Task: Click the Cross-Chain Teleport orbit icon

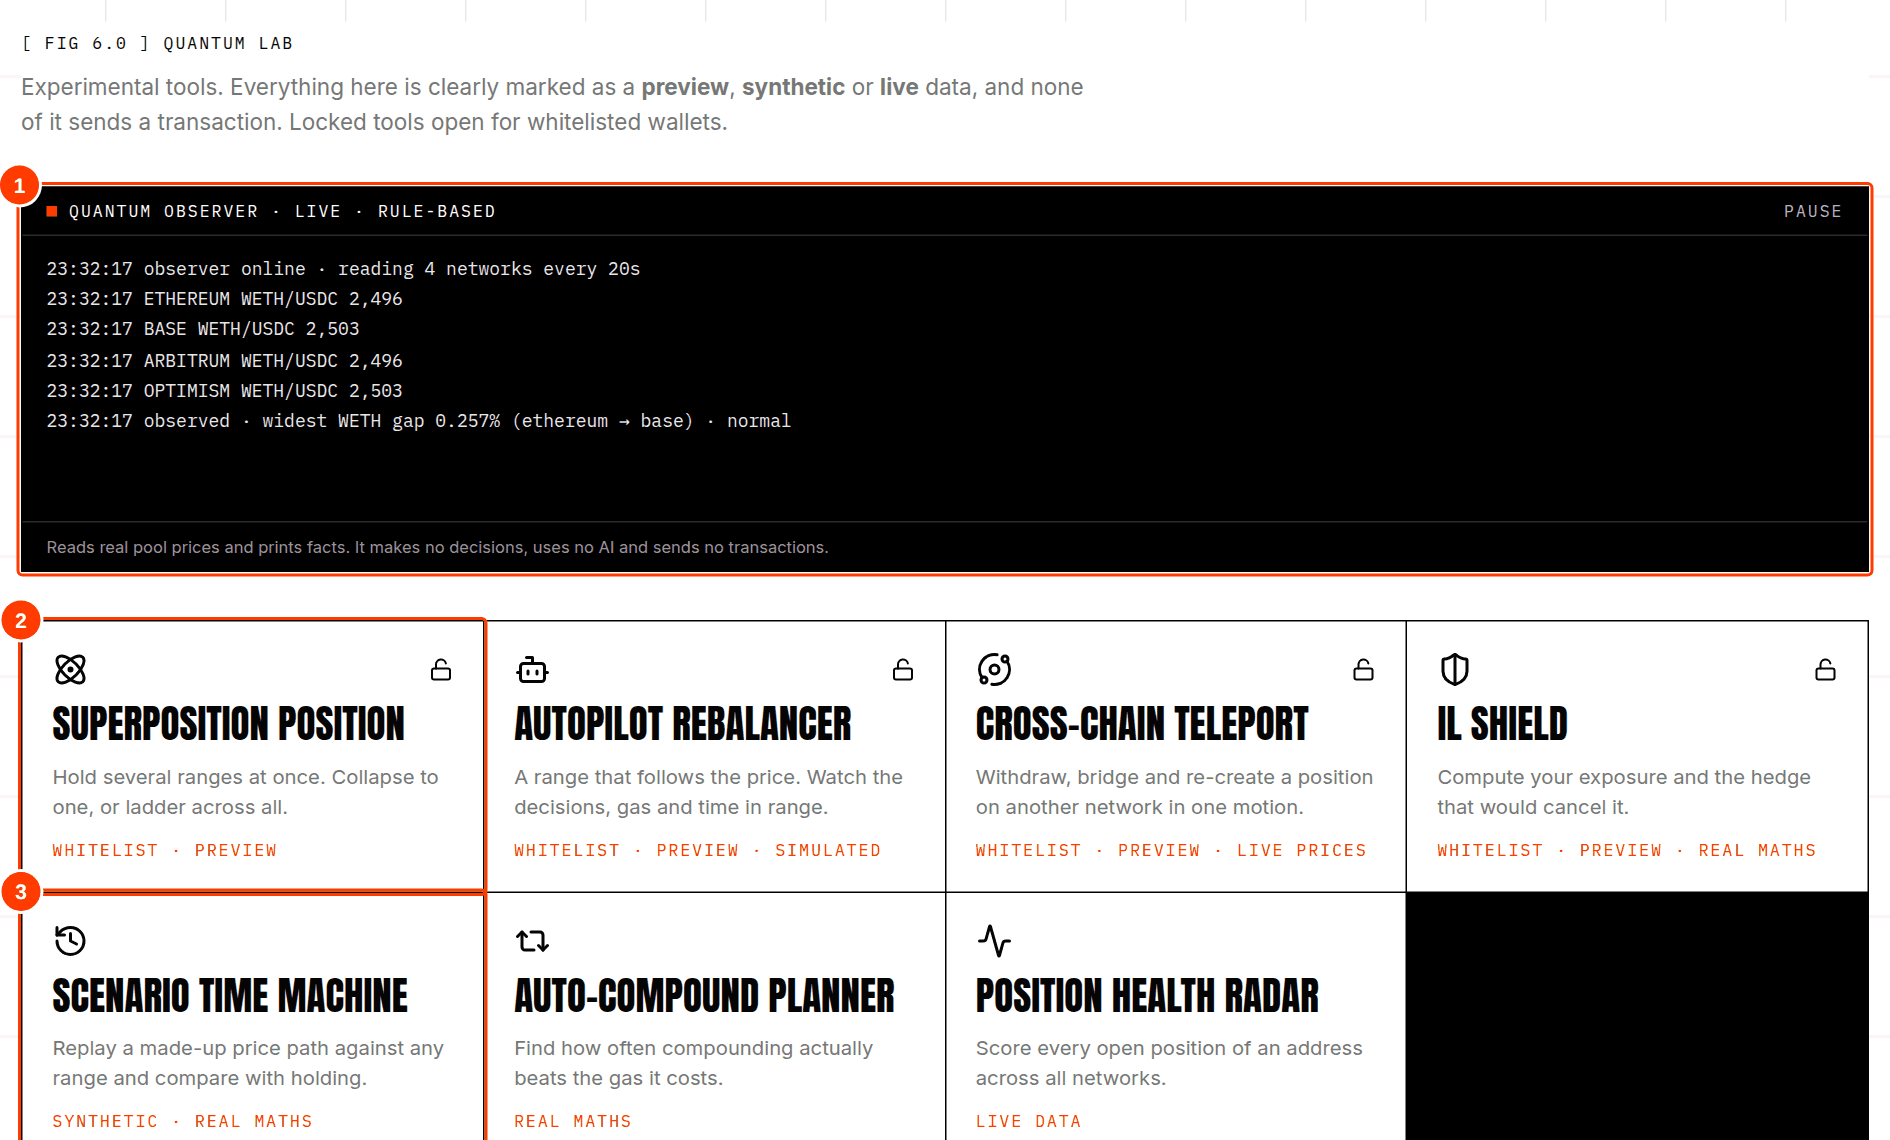Action: [994, 669]
